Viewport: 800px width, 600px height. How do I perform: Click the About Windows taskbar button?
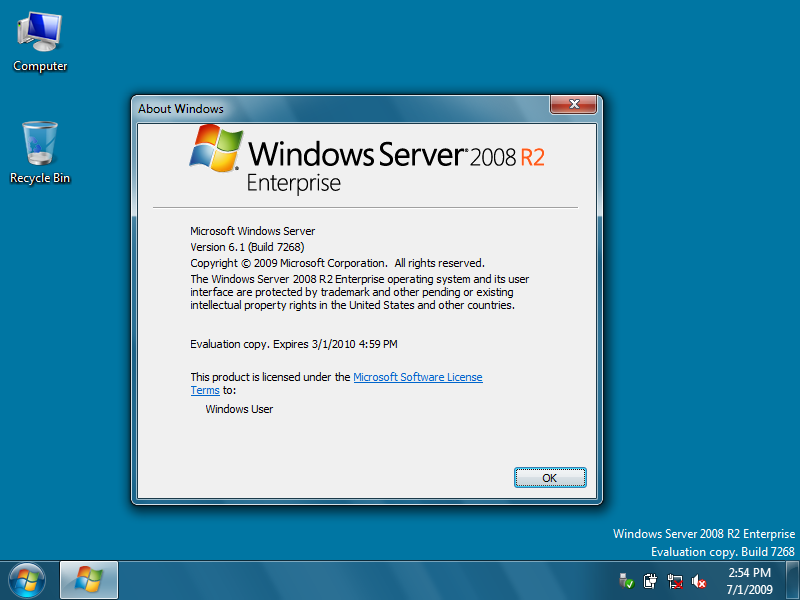(x=89, y=580)
